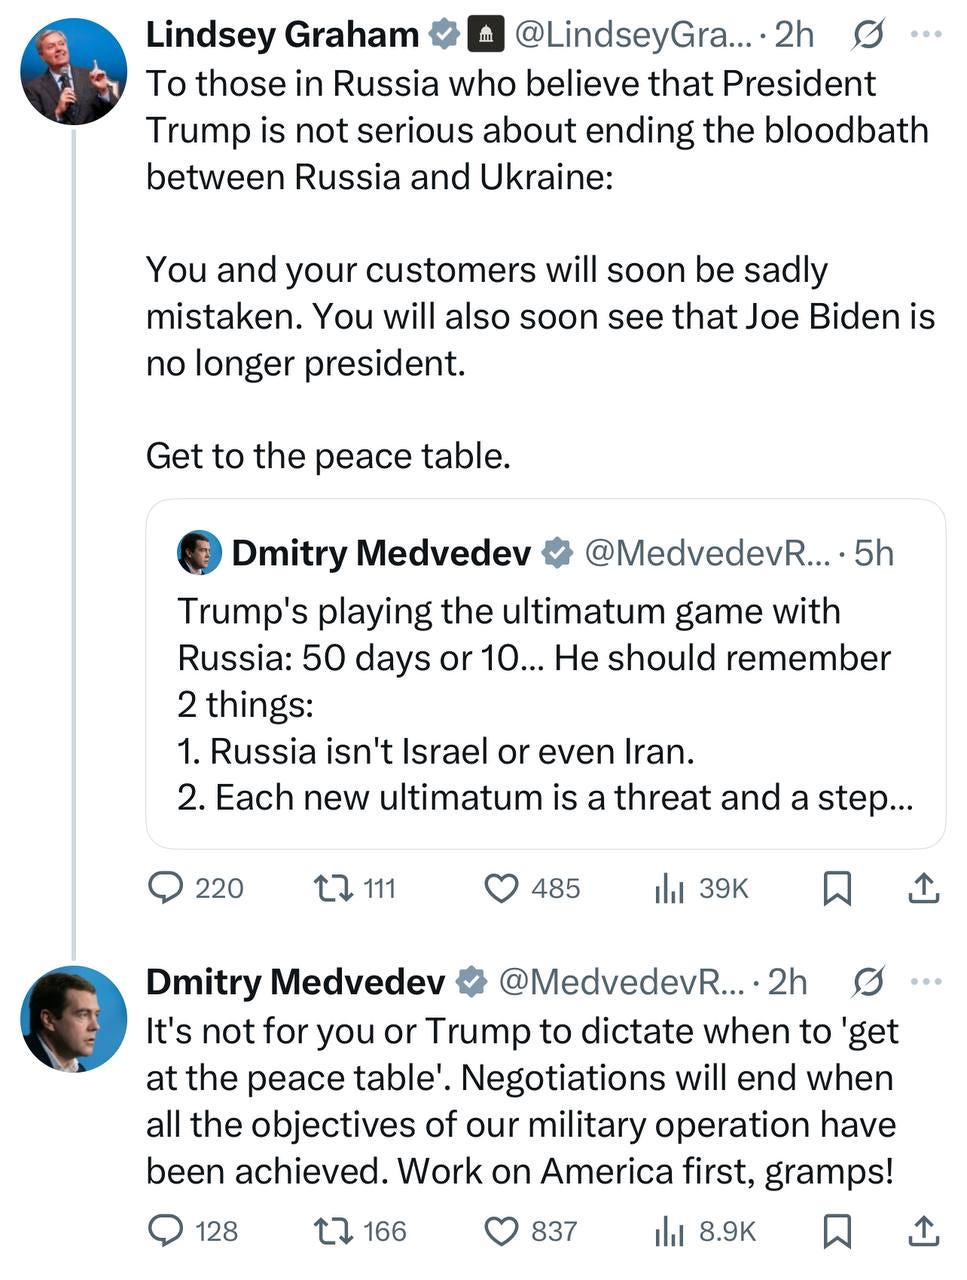Open Lindsey Graham's profile picture
Image resolution: width=967 pixels, height=1280 pixels.
point(73,71)
